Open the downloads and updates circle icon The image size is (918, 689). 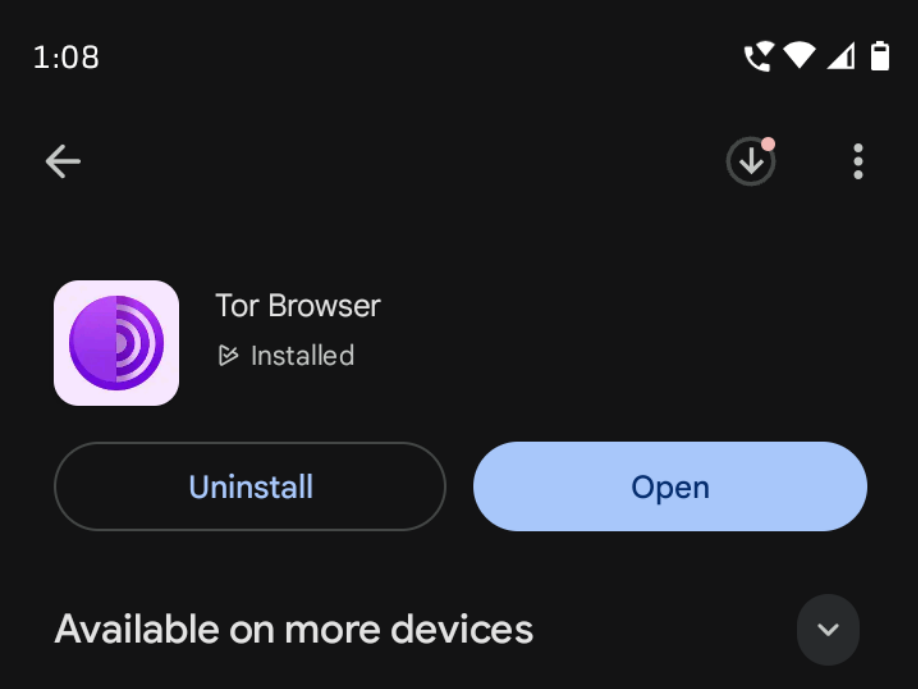751,162
